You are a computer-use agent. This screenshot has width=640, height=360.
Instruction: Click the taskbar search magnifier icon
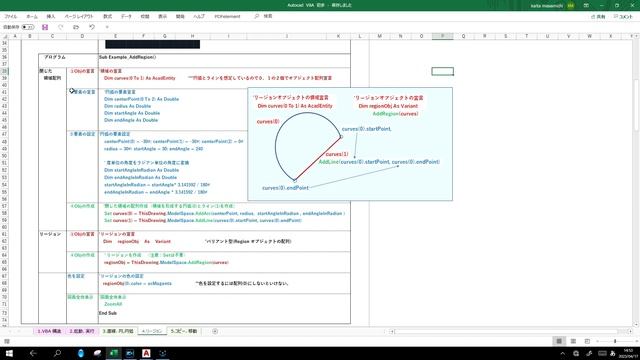[57, 353]
